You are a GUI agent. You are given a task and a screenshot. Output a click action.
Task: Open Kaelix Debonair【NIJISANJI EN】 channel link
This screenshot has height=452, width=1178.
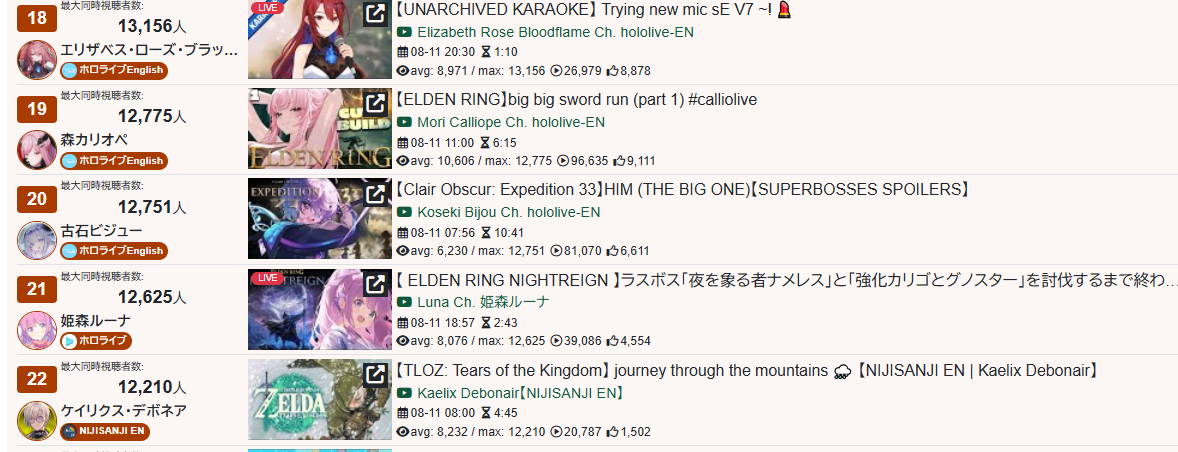click(x=521, y=393)
